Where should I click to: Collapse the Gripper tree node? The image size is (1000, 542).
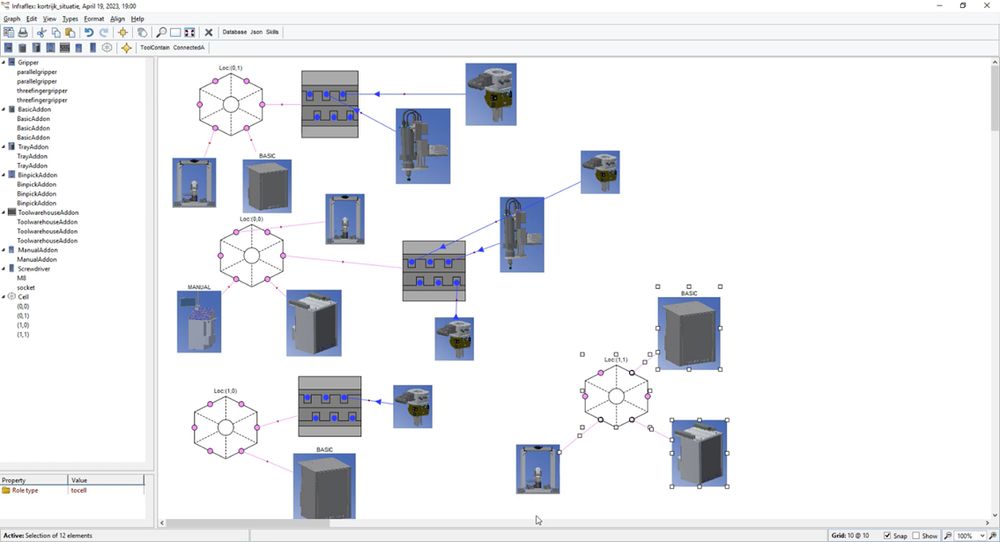3,62
